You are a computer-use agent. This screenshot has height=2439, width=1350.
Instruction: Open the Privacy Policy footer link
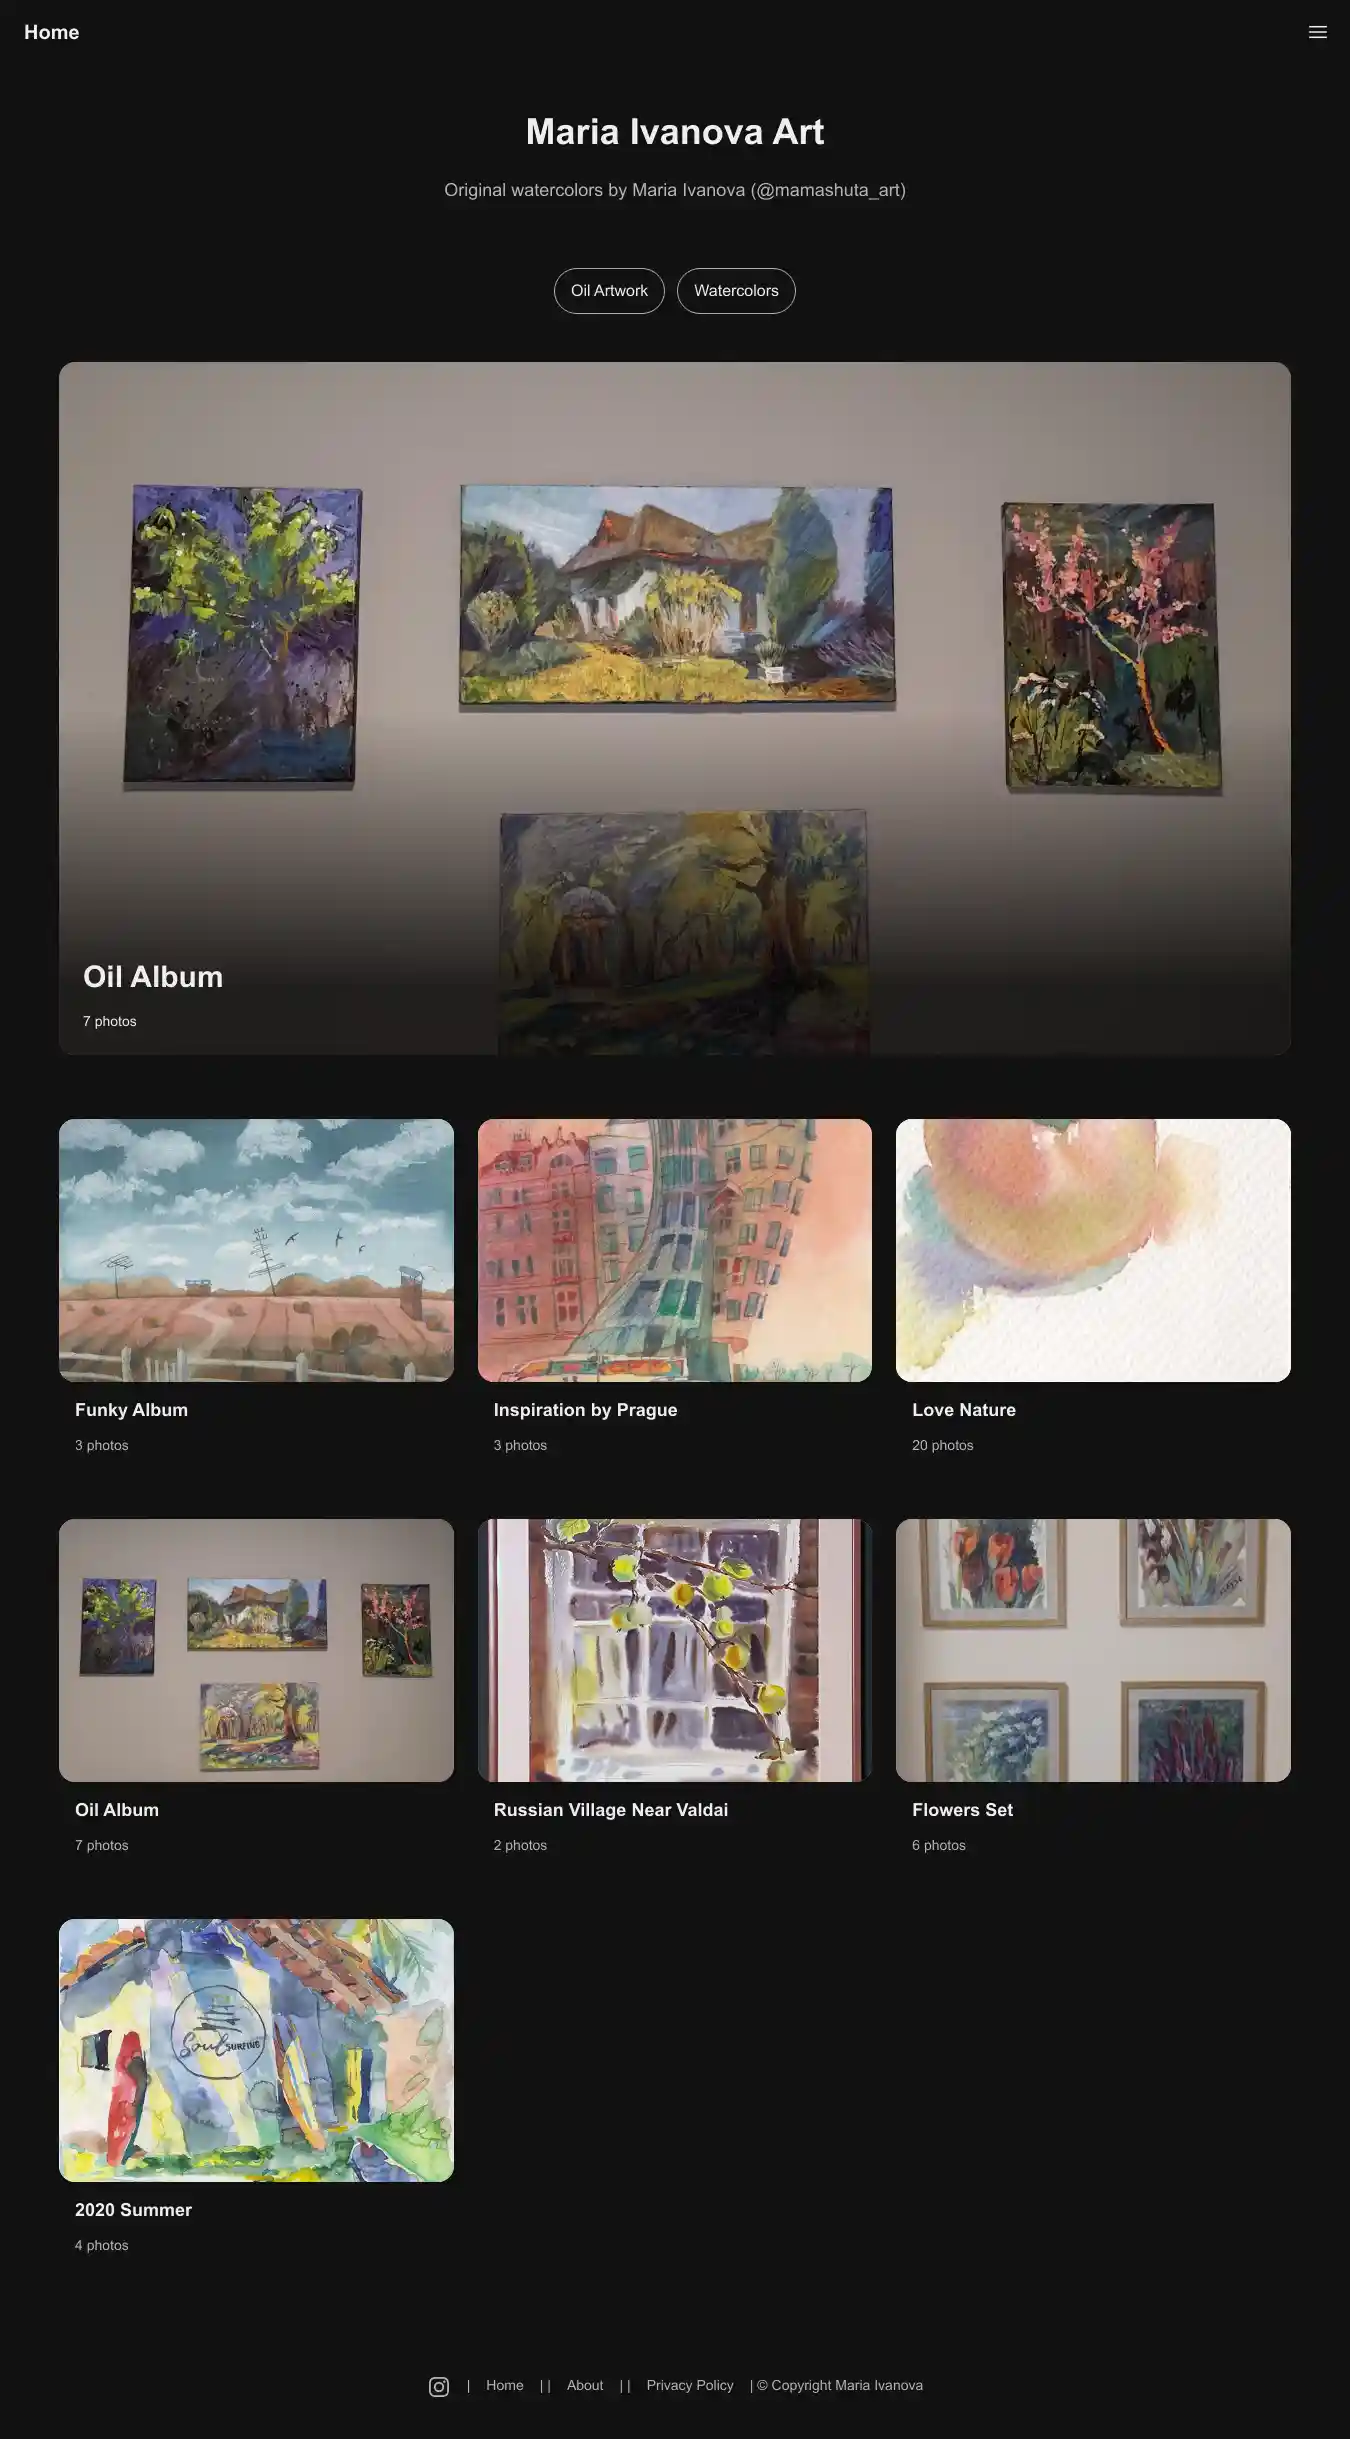(690, 2385)
